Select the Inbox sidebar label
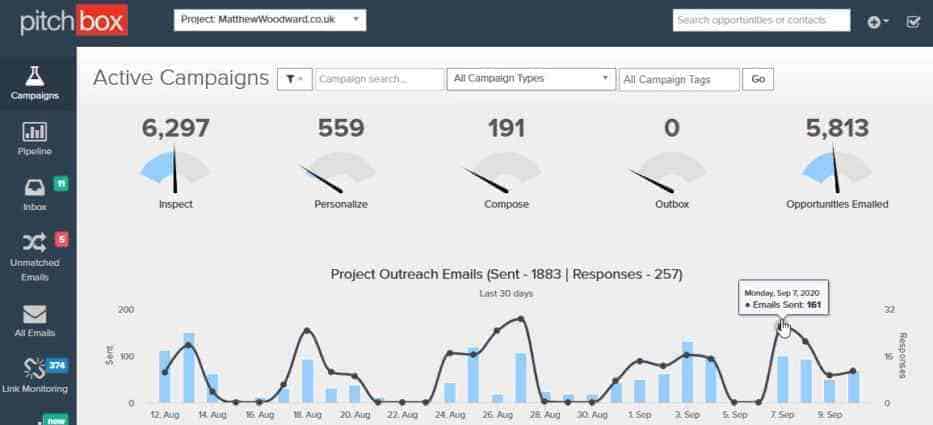This screenshot has height=425, width=933. [x=35, y=207]
